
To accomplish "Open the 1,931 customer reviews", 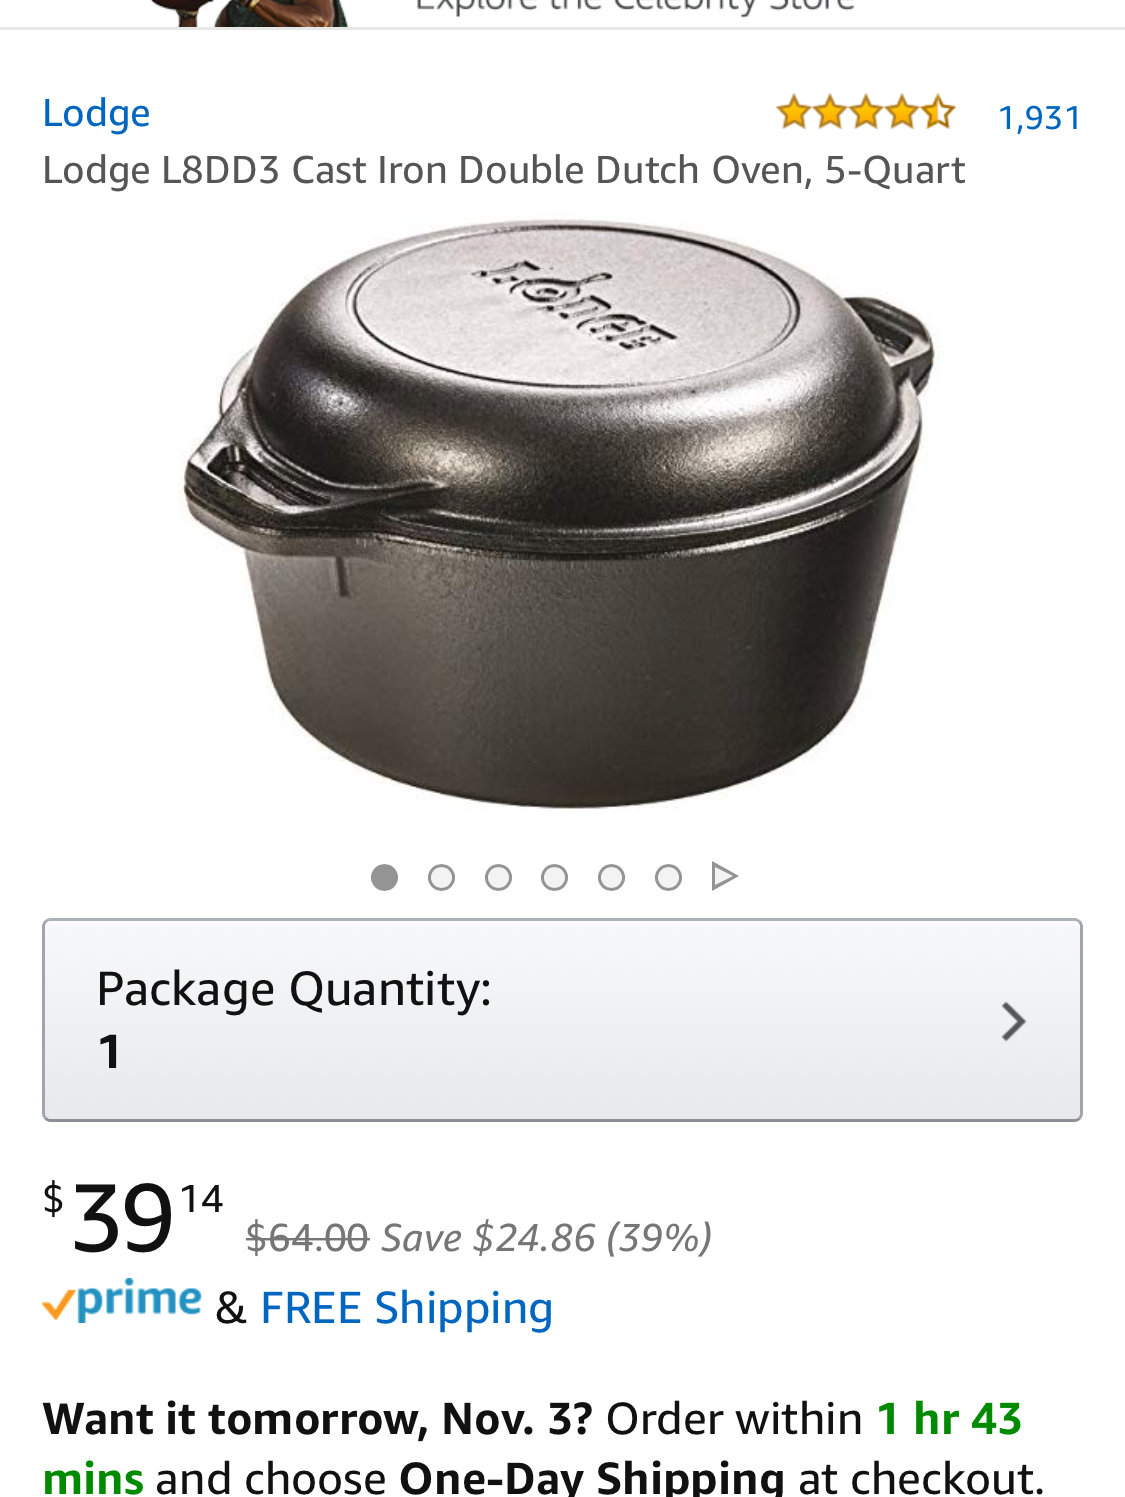I will (x=1040, y=118).
